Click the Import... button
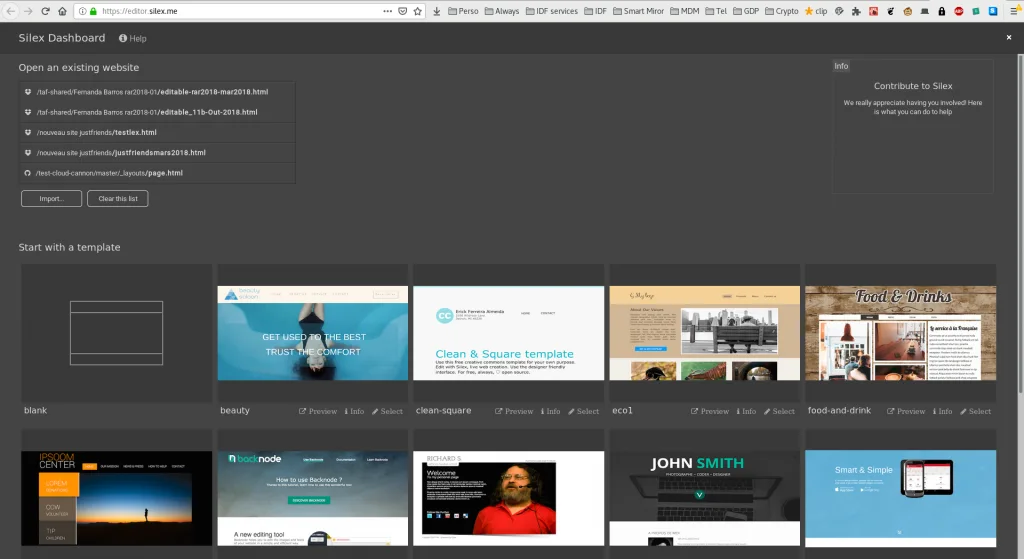Screen dimensions: 1024x559 click(51, 199)
